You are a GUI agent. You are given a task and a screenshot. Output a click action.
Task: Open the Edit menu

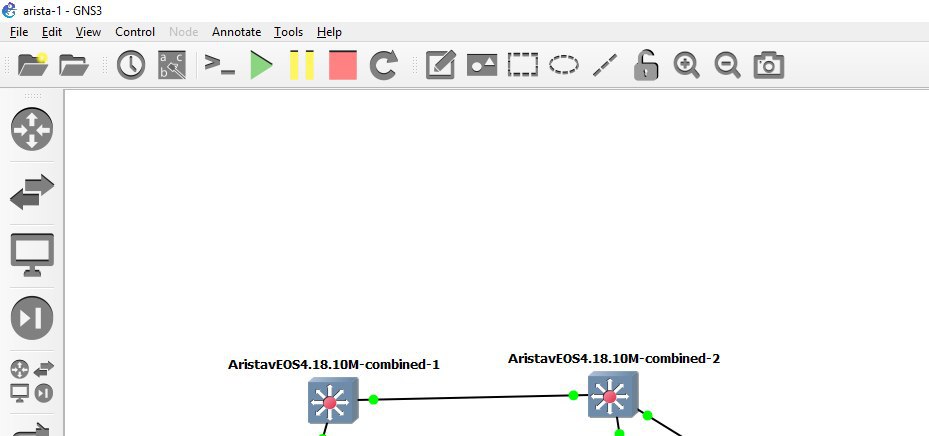tap(52, 32)
